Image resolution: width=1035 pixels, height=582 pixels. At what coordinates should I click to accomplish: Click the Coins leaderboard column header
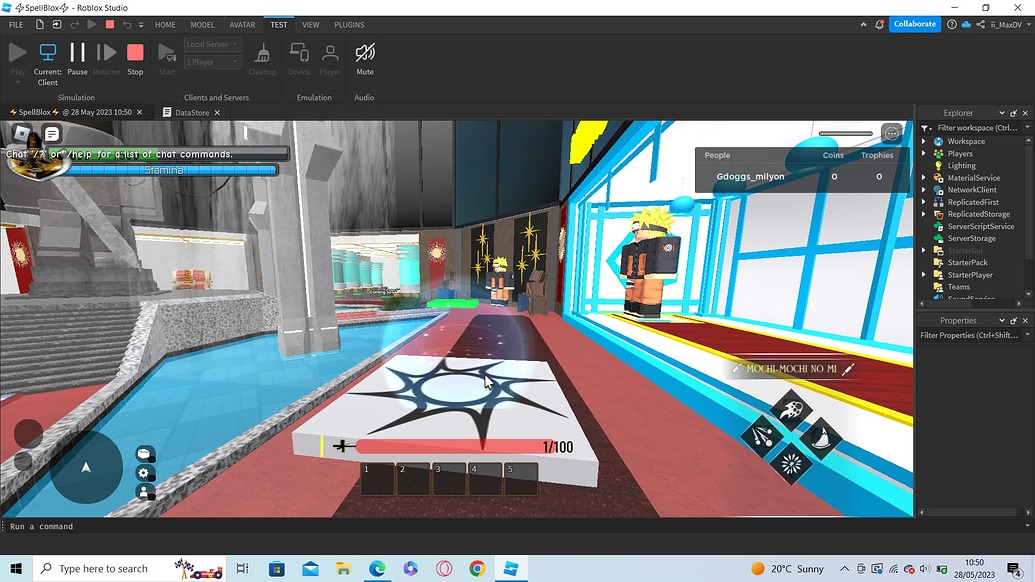click(x=833, y=155)
